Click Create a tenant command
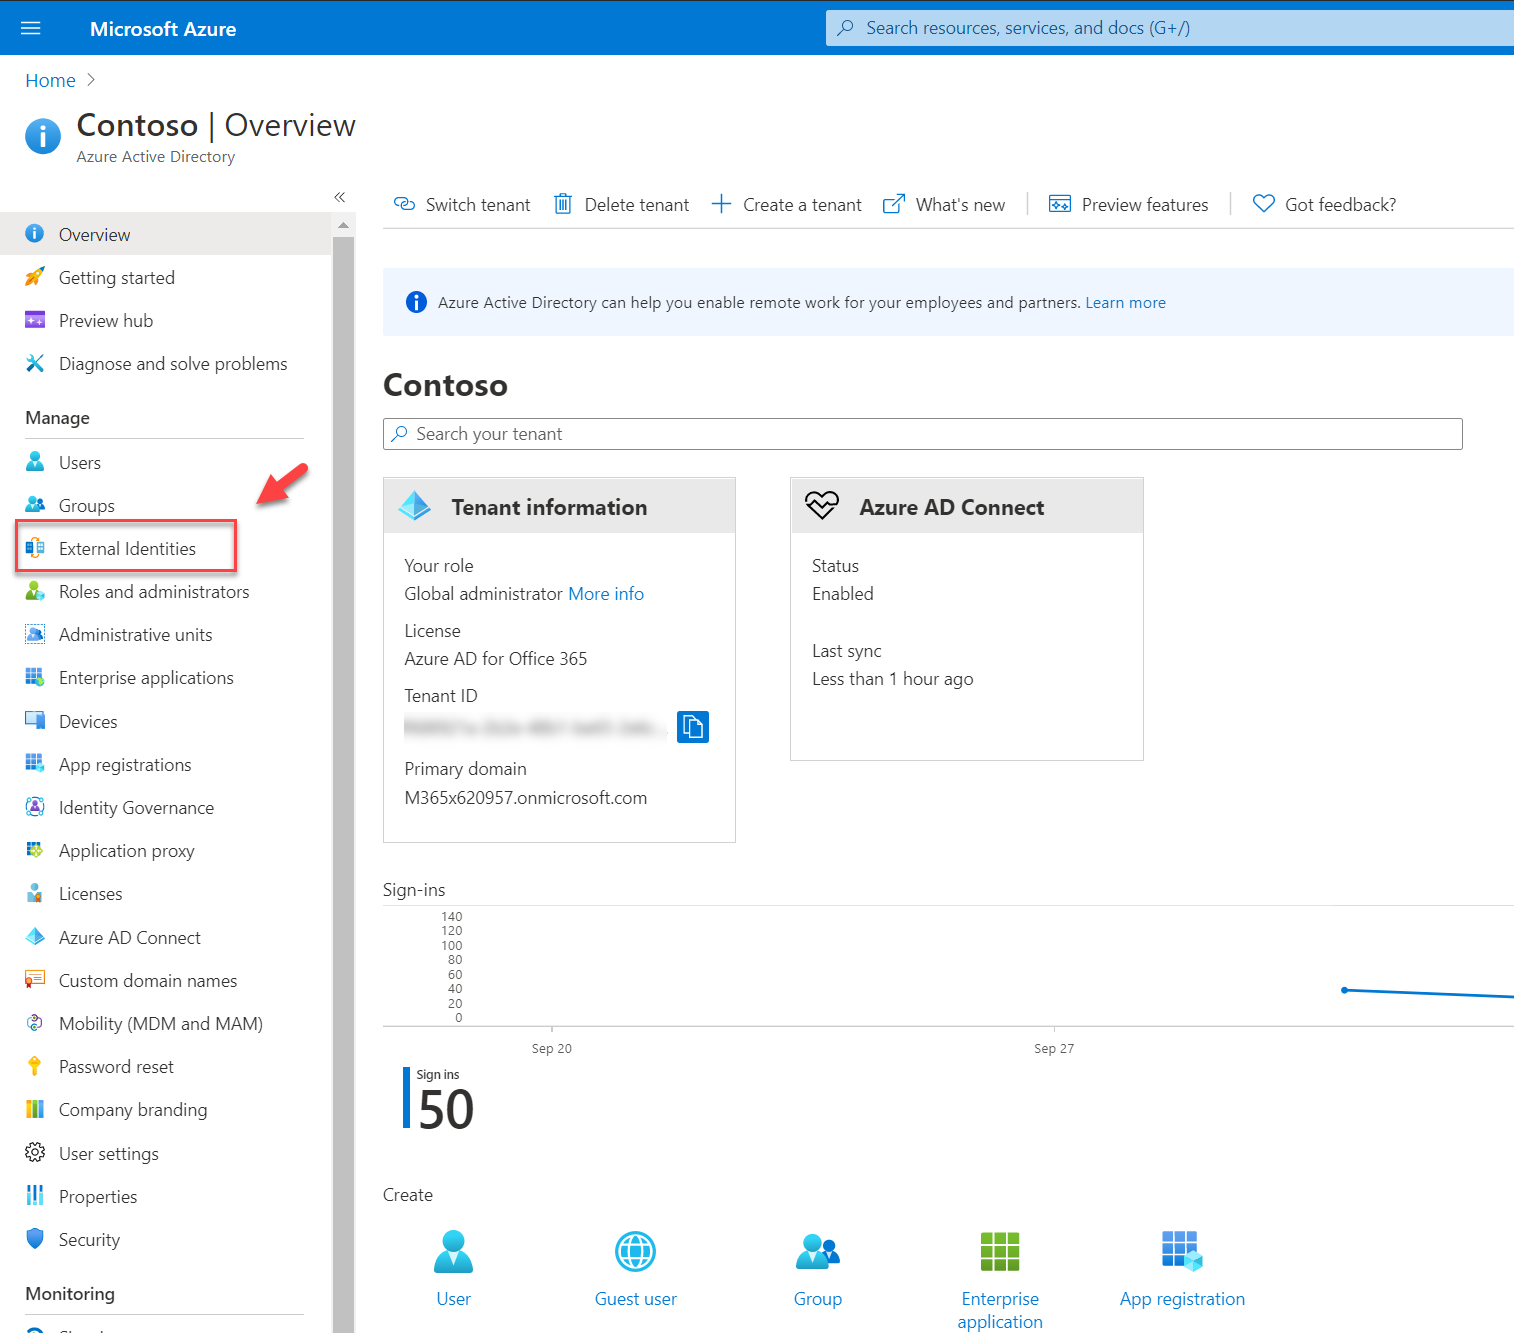Viewport: 1514px width, 1333px height. coord(786,204)
